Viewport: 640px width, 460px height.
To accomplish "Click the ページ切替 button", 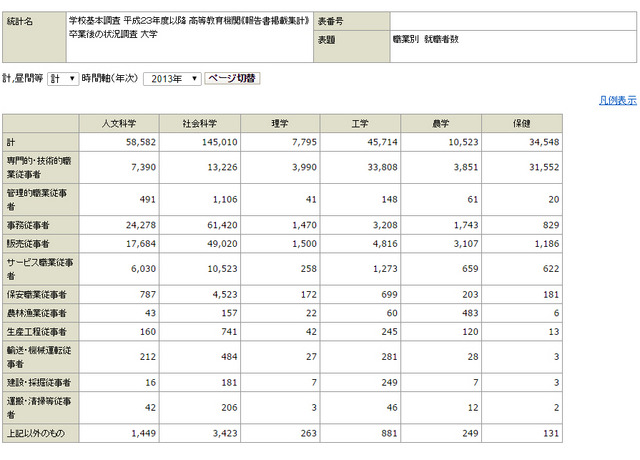I will click(232, 78).
